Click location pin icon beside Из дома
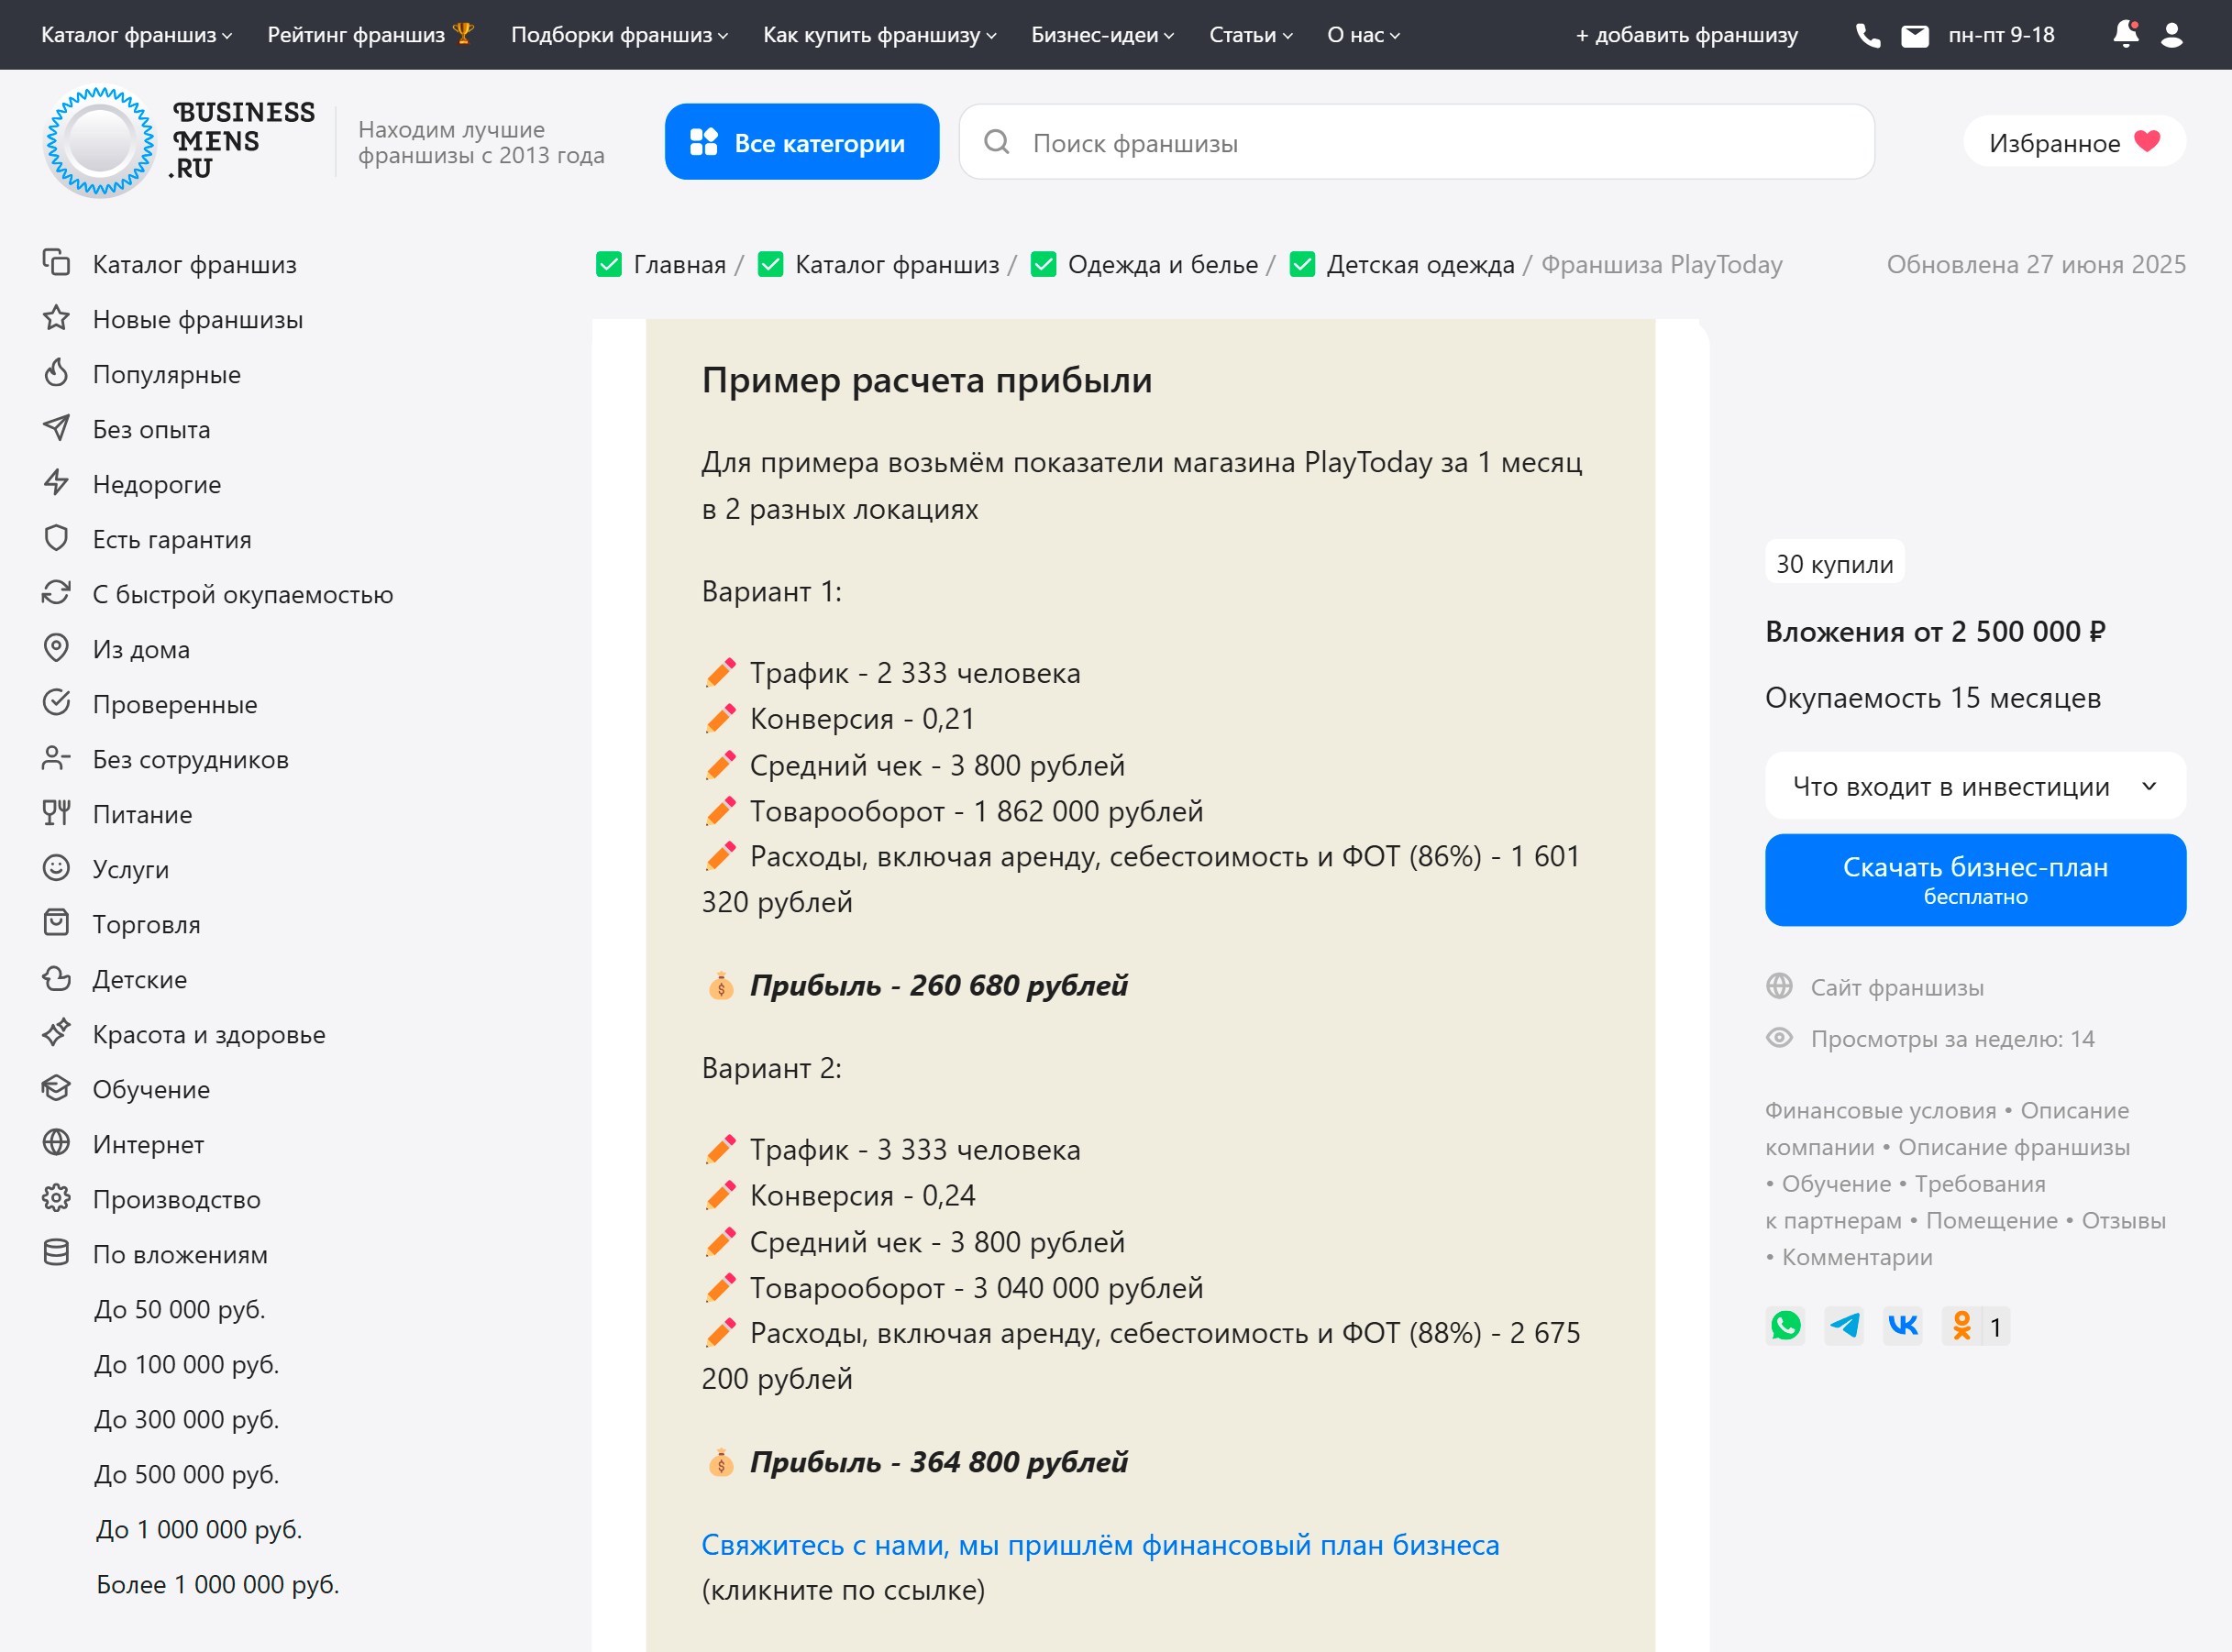The height and width of the screenshot is (1652, 2232). coord(56,648)
